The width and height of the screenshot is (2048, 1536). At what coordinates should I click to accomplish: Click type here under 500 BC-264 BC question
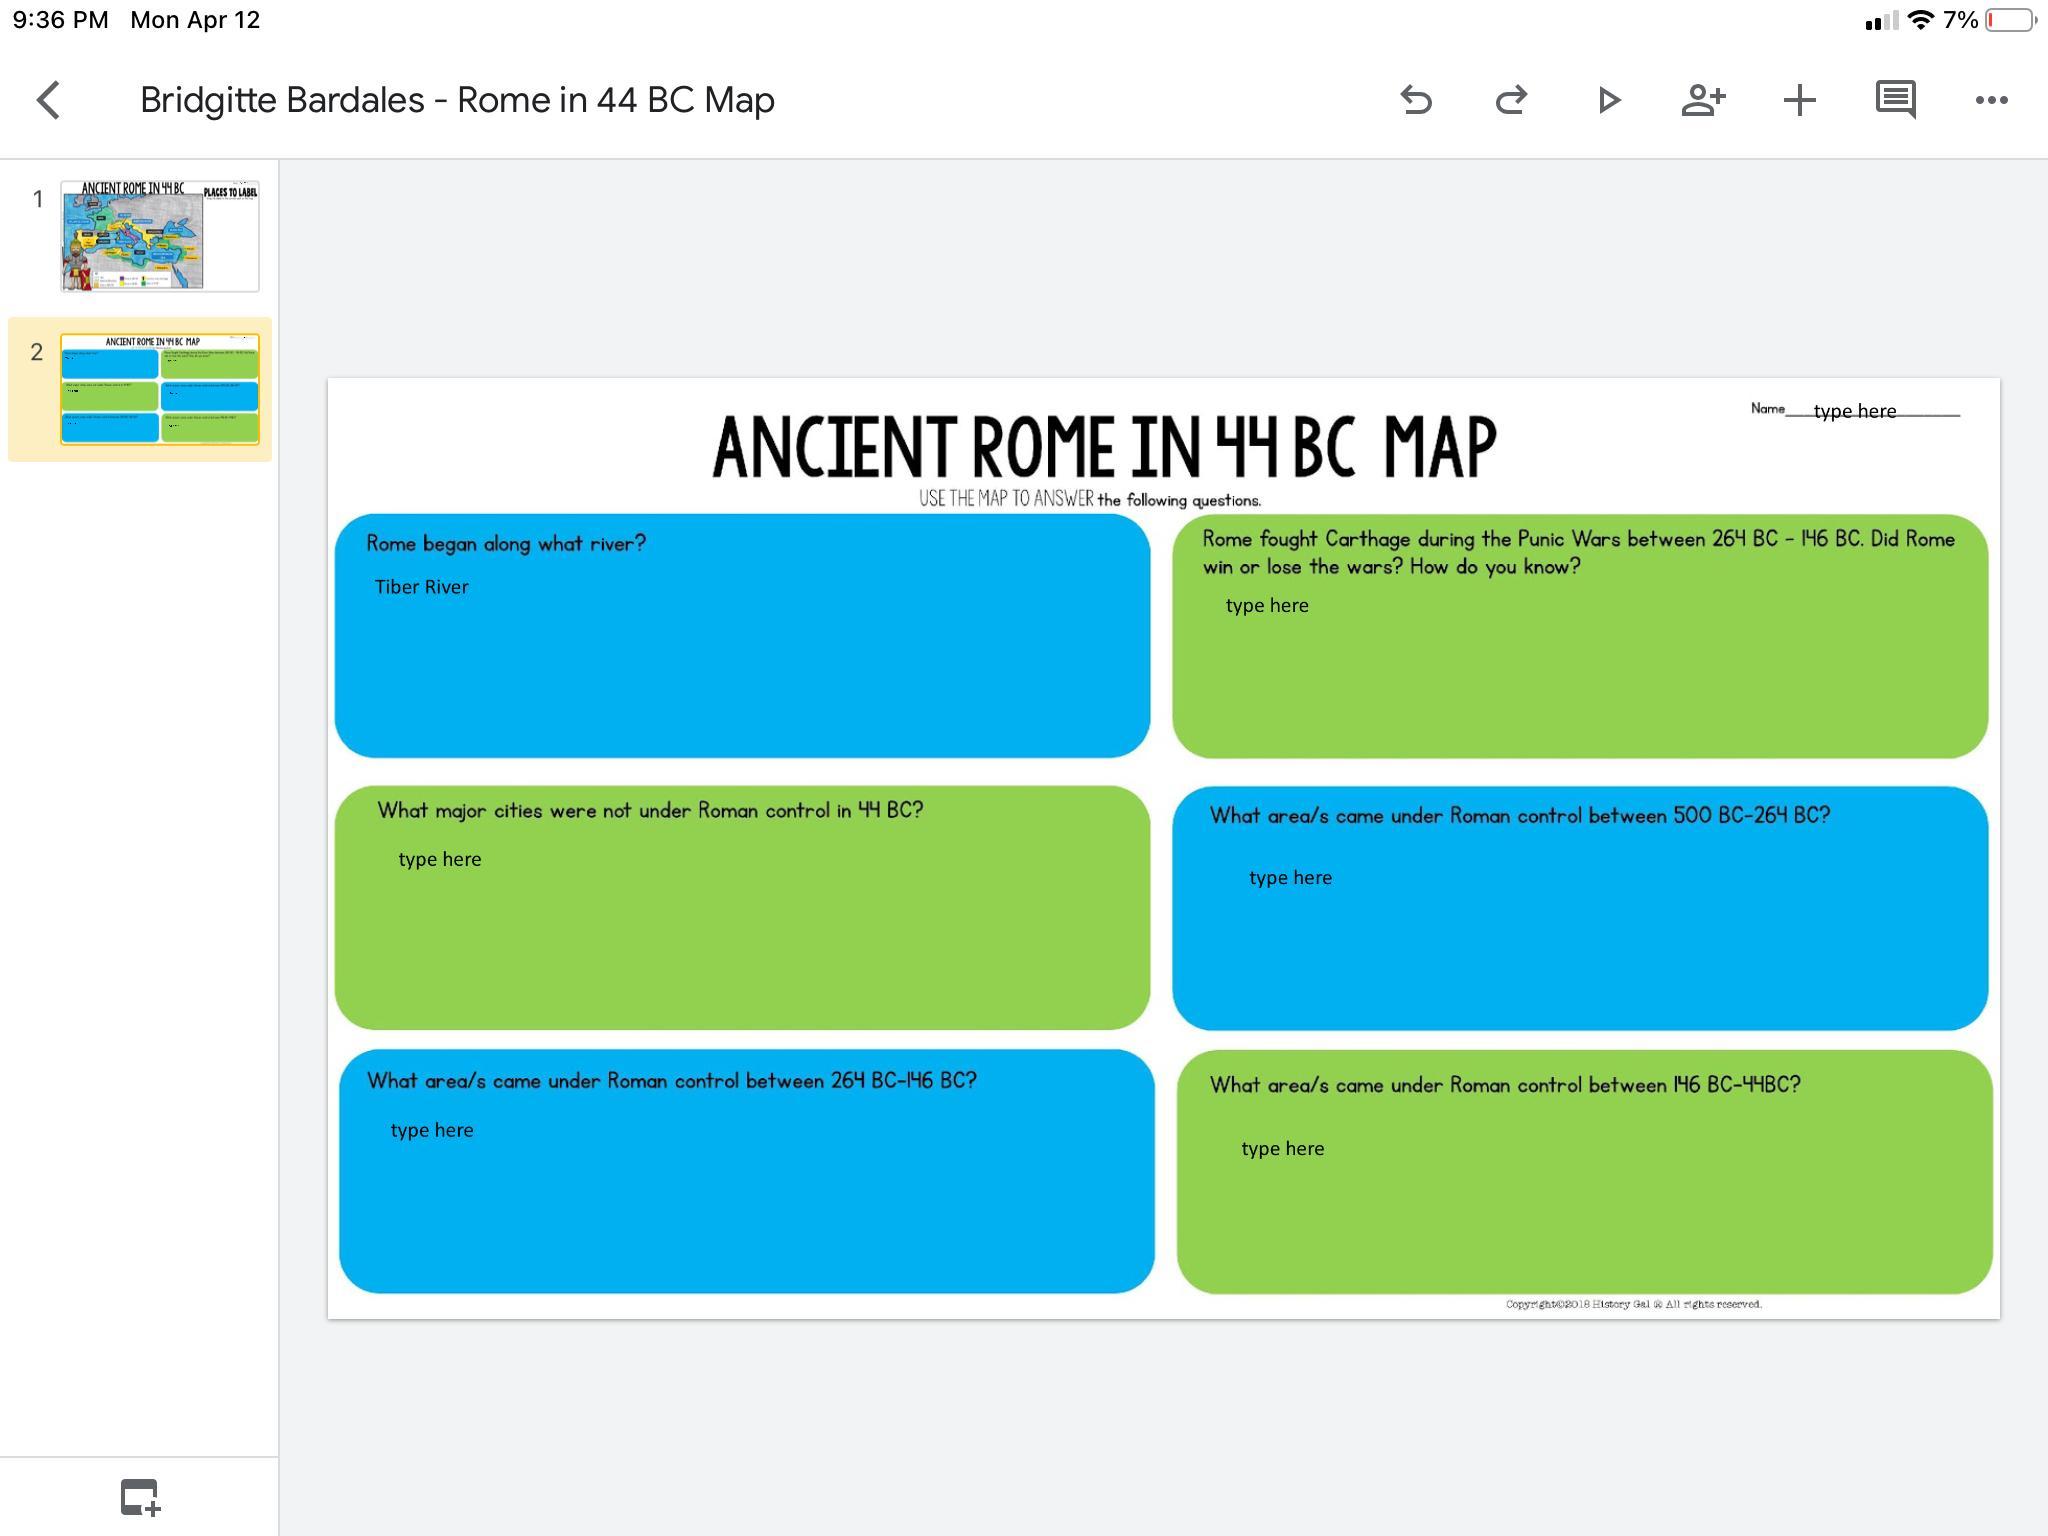pyautogui.click(x=1290, y=877)
